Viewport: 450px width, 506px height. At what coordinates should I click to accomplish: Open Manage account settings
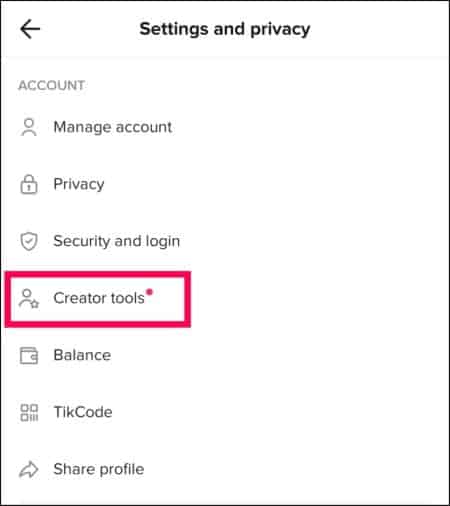tap(113, 127)
